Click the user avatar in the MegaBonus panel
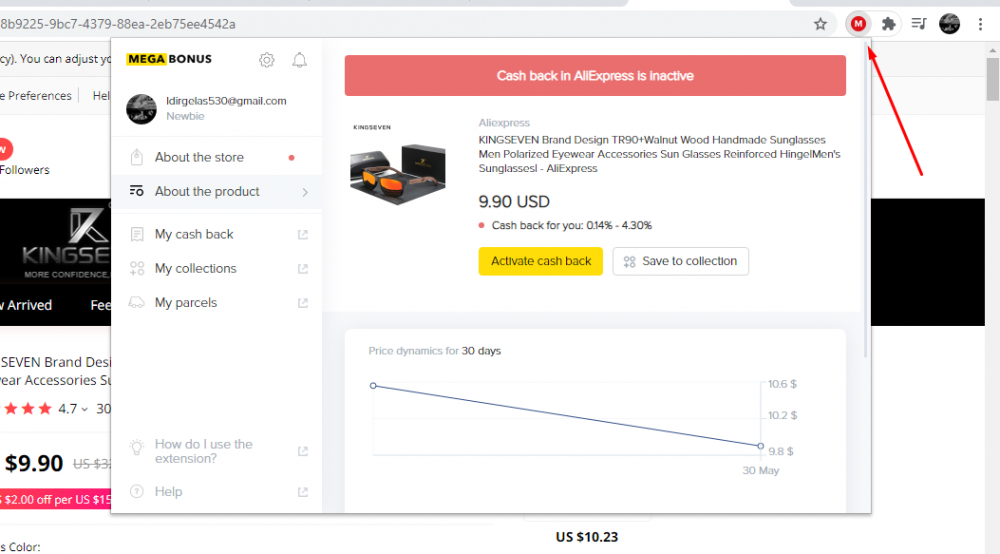Screen dimensions: 1000x554 coord(141,109)
